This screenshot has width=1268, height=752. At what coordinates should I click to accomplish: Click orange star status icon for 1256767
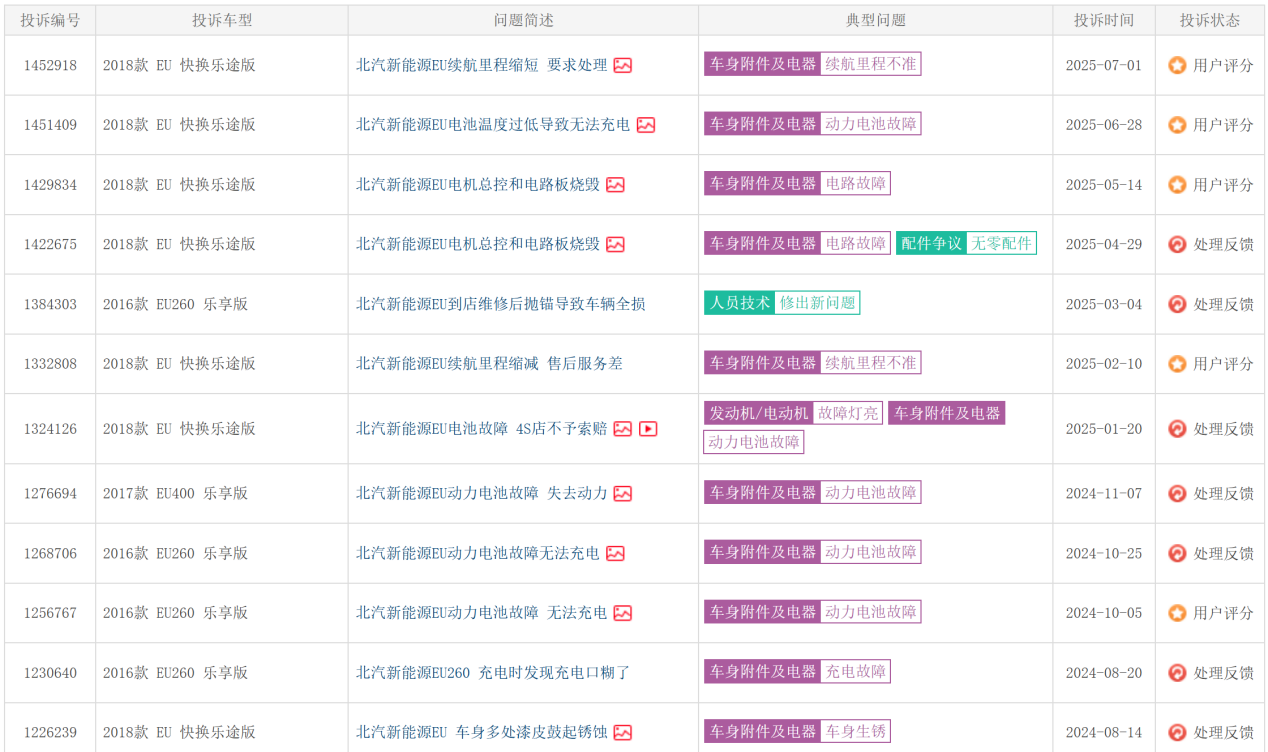(1177, 613)
